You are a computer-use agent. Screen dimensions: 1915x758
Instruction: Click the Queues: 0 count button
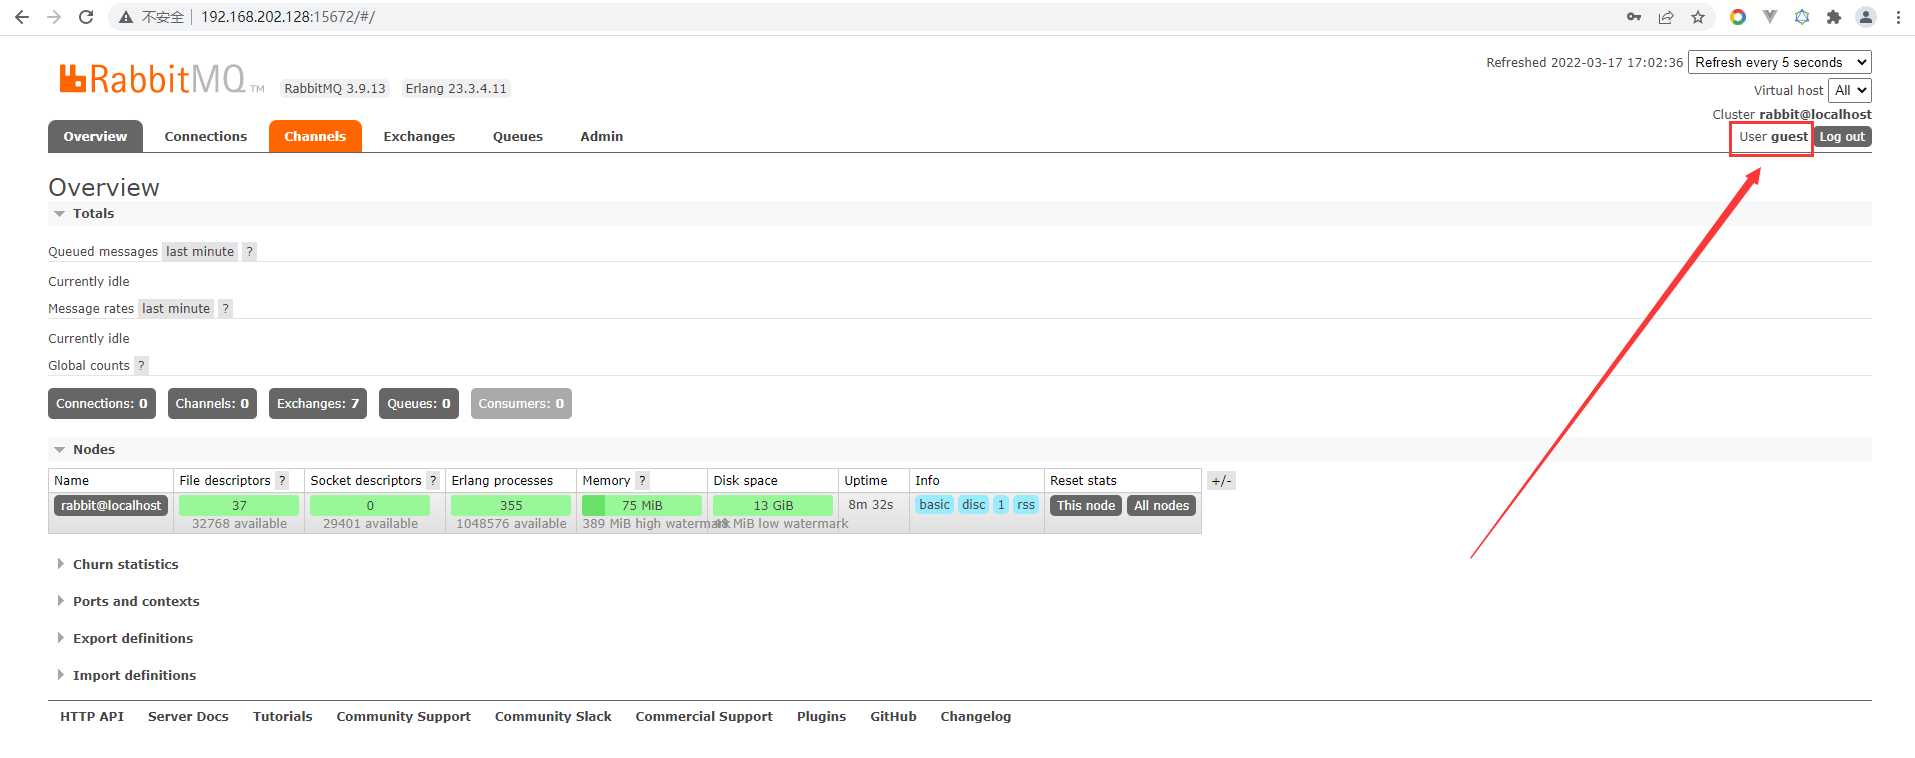[419, 404]
